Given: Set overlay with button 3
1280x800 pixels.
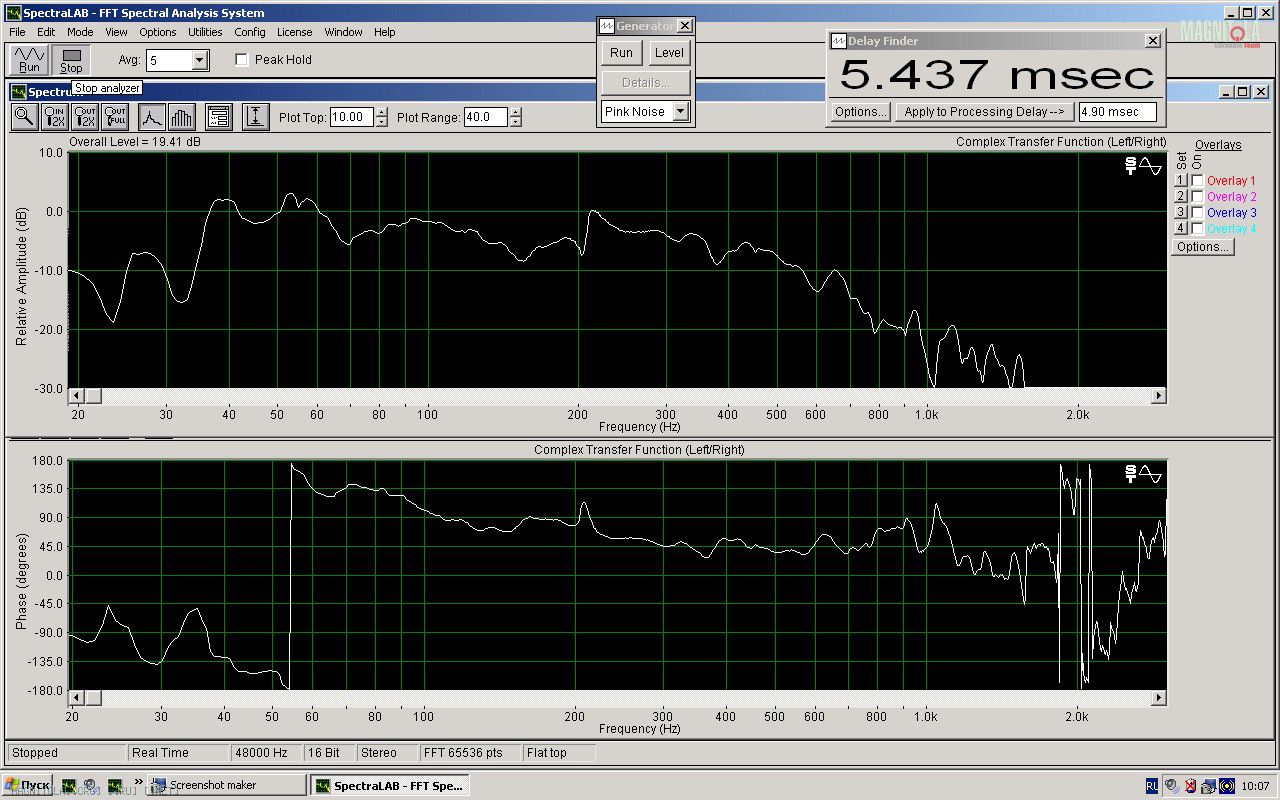Looking at the screenshot, I should pos(1181,213).
